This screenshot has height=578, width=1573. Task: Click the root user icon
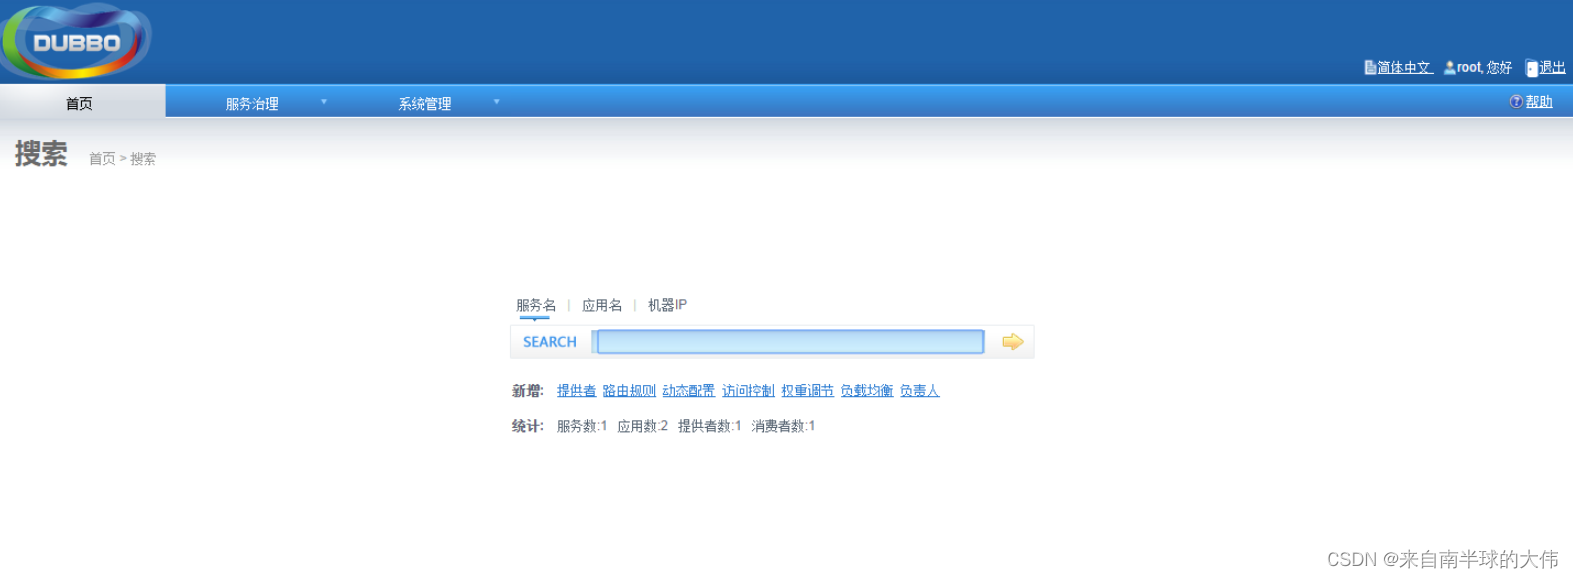1450,68
